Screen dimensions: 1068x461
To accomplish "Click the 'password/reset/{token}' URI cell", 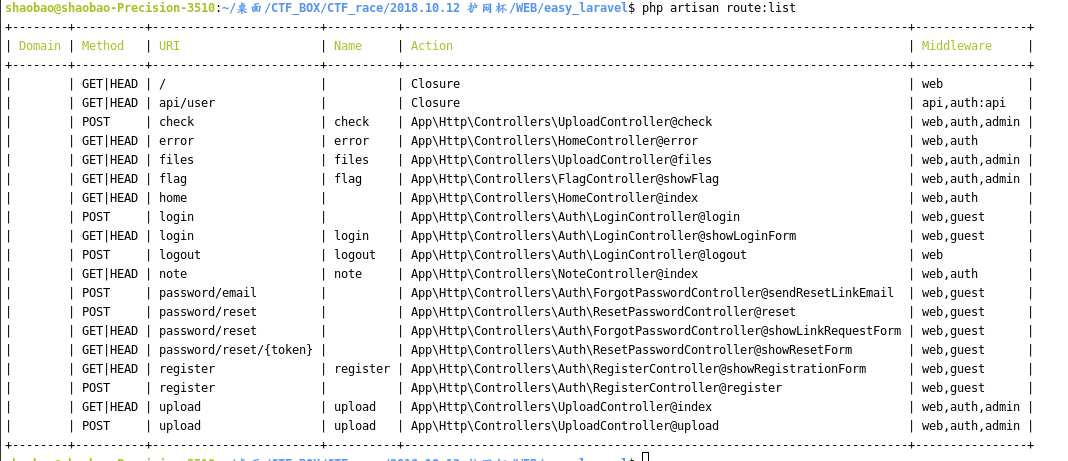I will pos(236,351).
